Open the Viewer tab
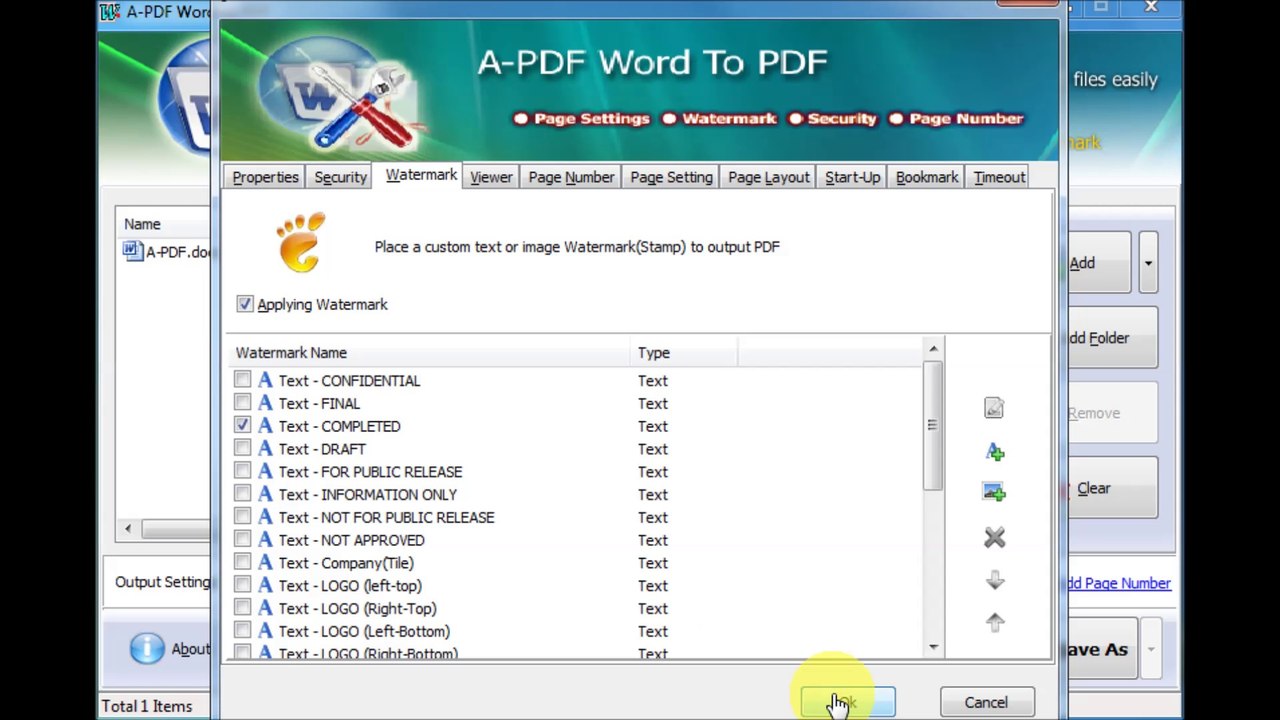Viewport: 1280px width, 720px height. click(x=491, y=177)
